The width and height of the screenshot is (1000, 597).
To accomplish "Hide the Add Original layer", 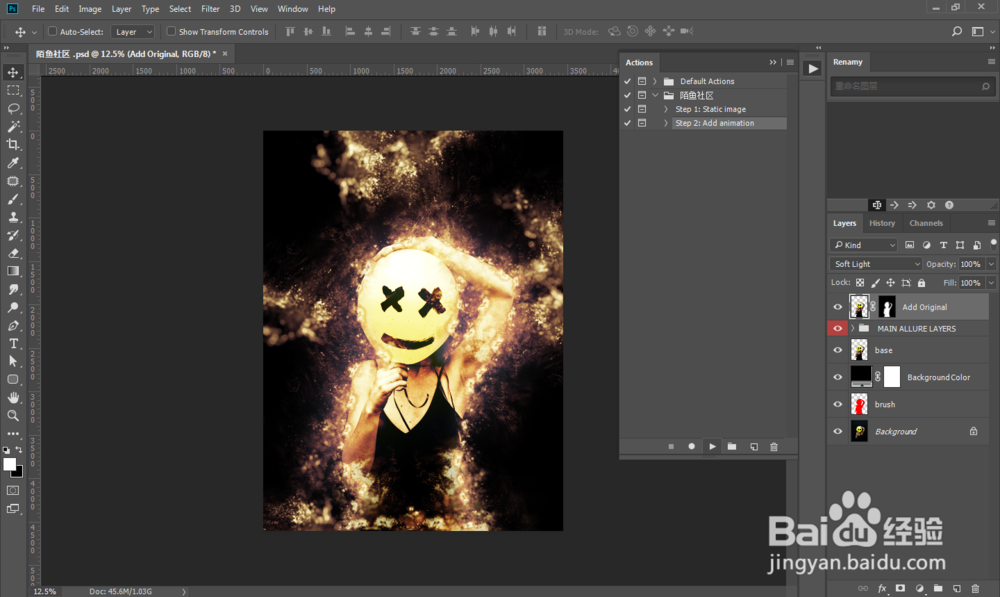I will (x=837, y=307).
